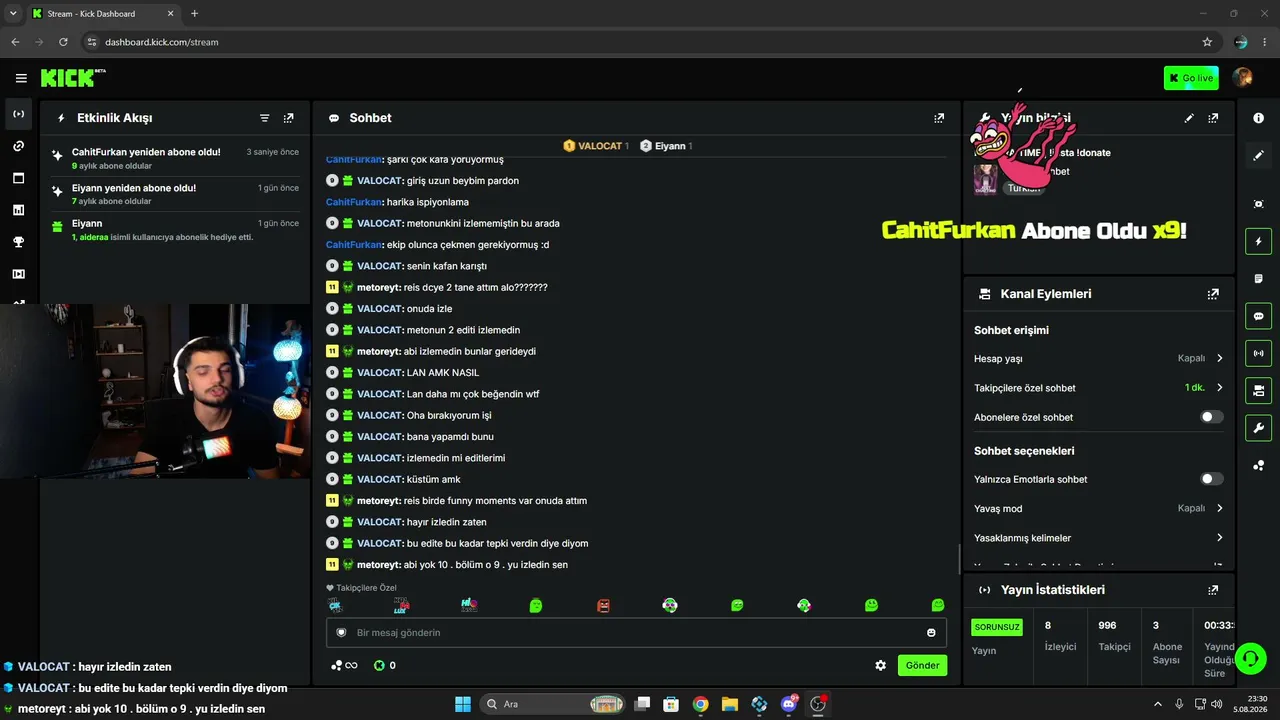The width and height of the screenshot is (1280, 720).
Task: Open File Explorer from the taskbar
Action: click(x=730, y=704)
